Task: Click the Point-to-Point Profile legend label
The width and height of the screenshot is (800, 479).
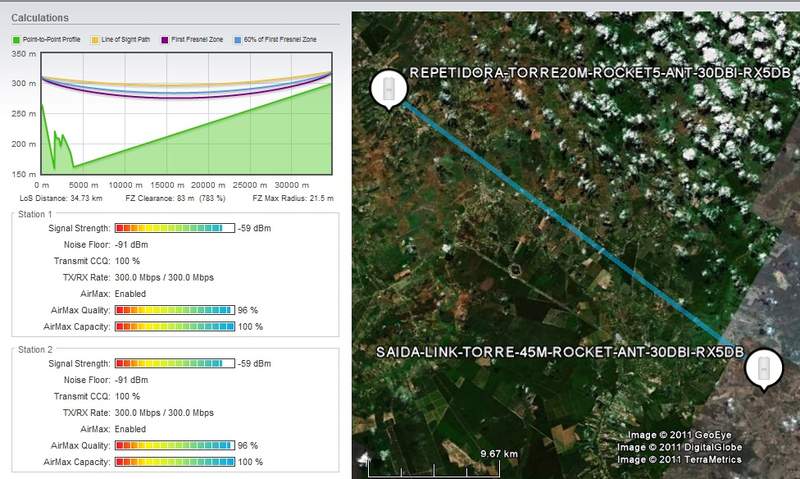Action: [x=52, y=39]
